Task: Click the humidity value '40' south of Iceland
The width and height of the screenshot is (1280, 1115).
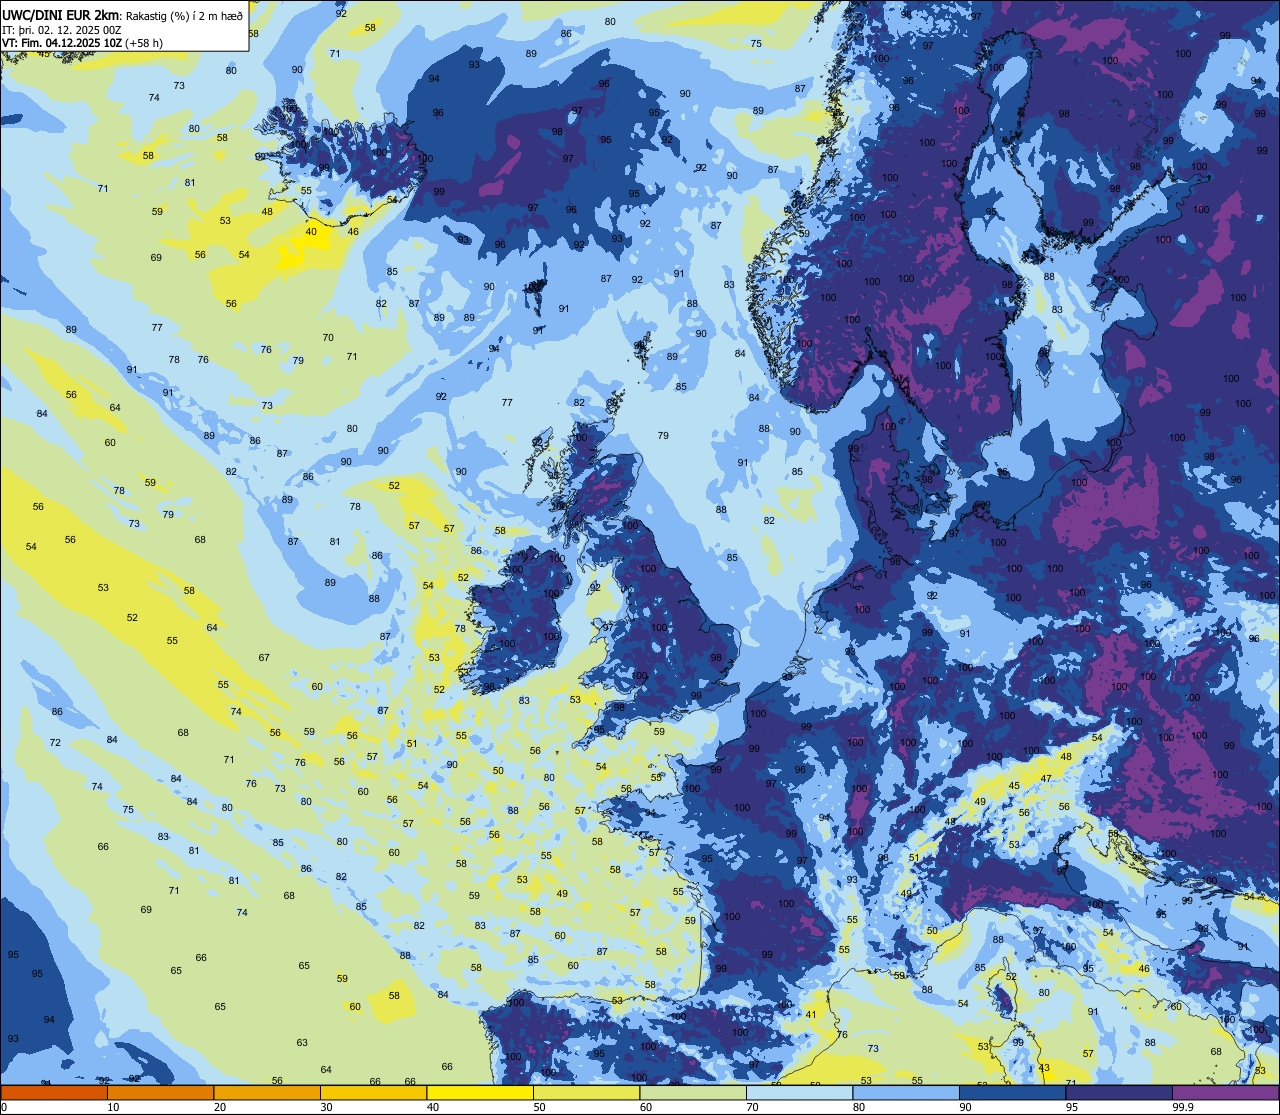Action: [311, 232]
